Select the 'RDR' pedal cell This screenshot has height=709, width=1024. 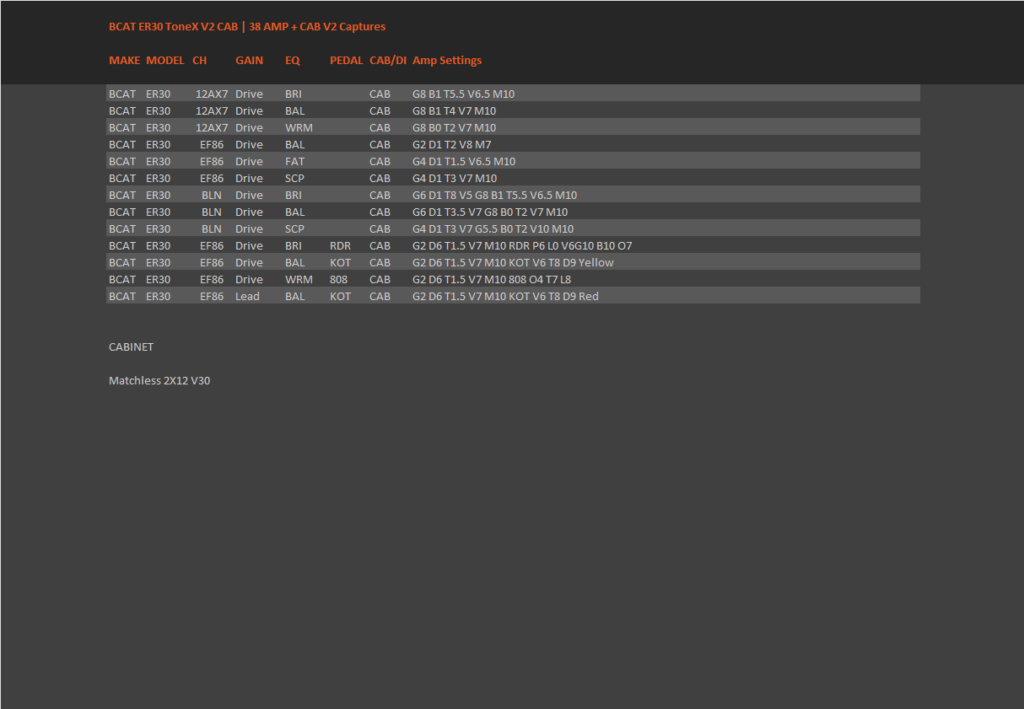(x=340, y=246)
